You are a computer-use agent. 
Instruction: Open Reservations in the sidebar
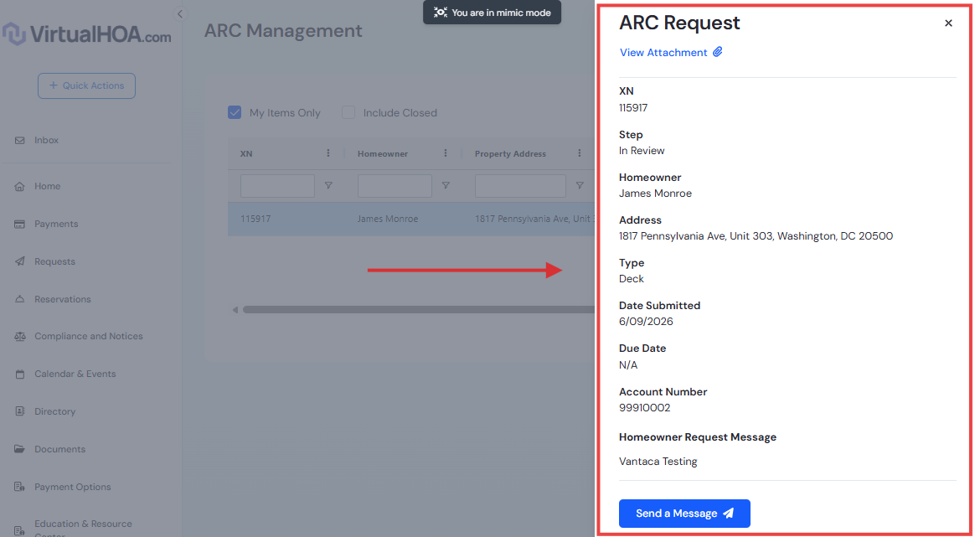click(x=63, y=300)
